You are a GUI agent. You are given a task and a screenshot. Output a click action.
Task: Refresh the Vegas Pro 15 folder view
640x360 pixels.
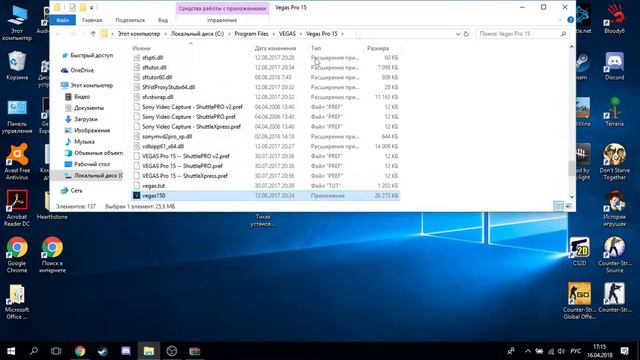[466, 34]
